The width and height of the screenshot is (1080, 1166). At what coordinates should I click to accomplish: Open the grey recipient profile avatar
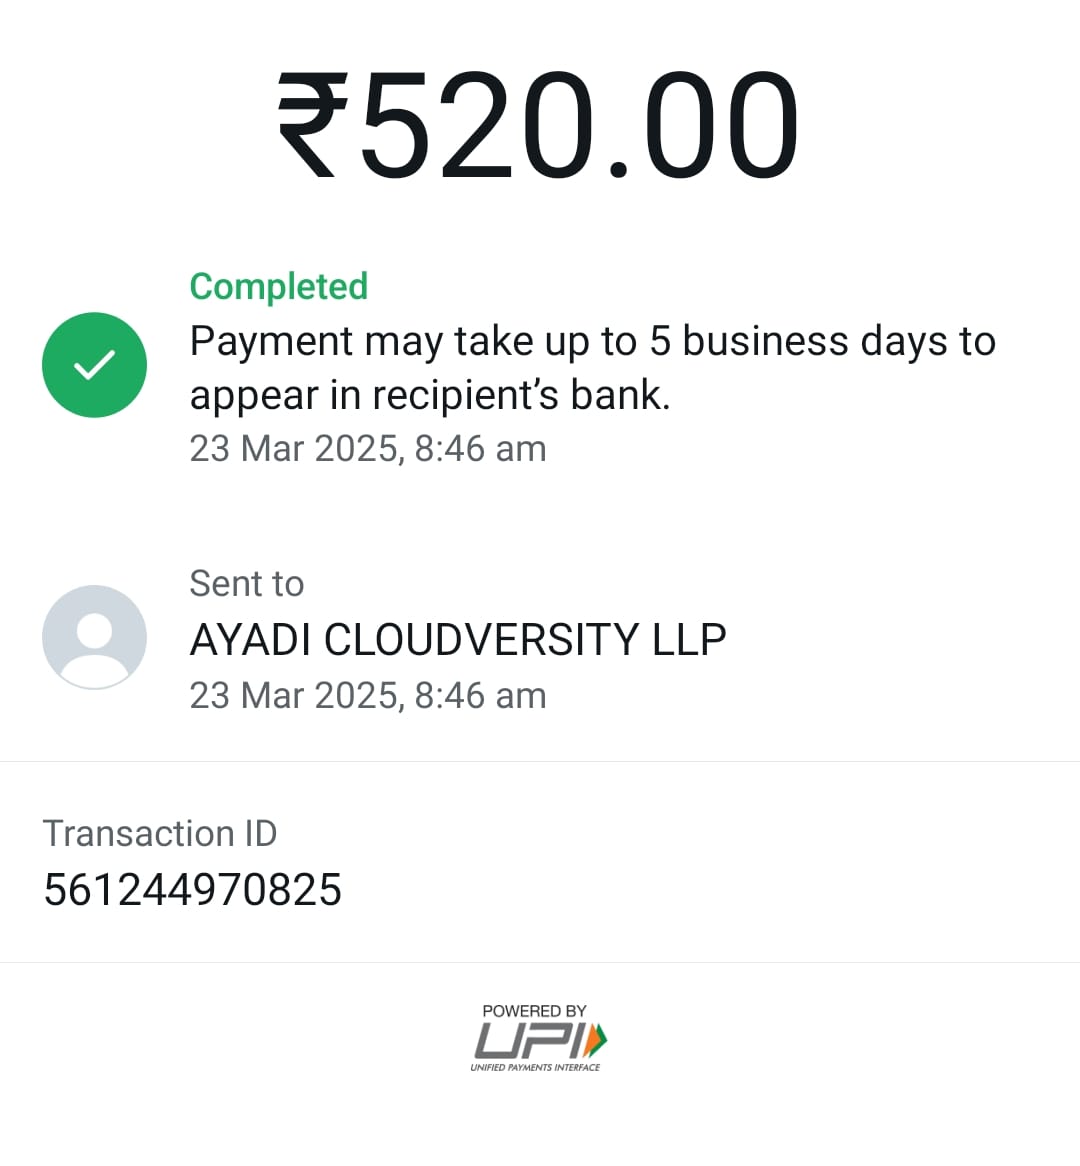tap(94, 637)
